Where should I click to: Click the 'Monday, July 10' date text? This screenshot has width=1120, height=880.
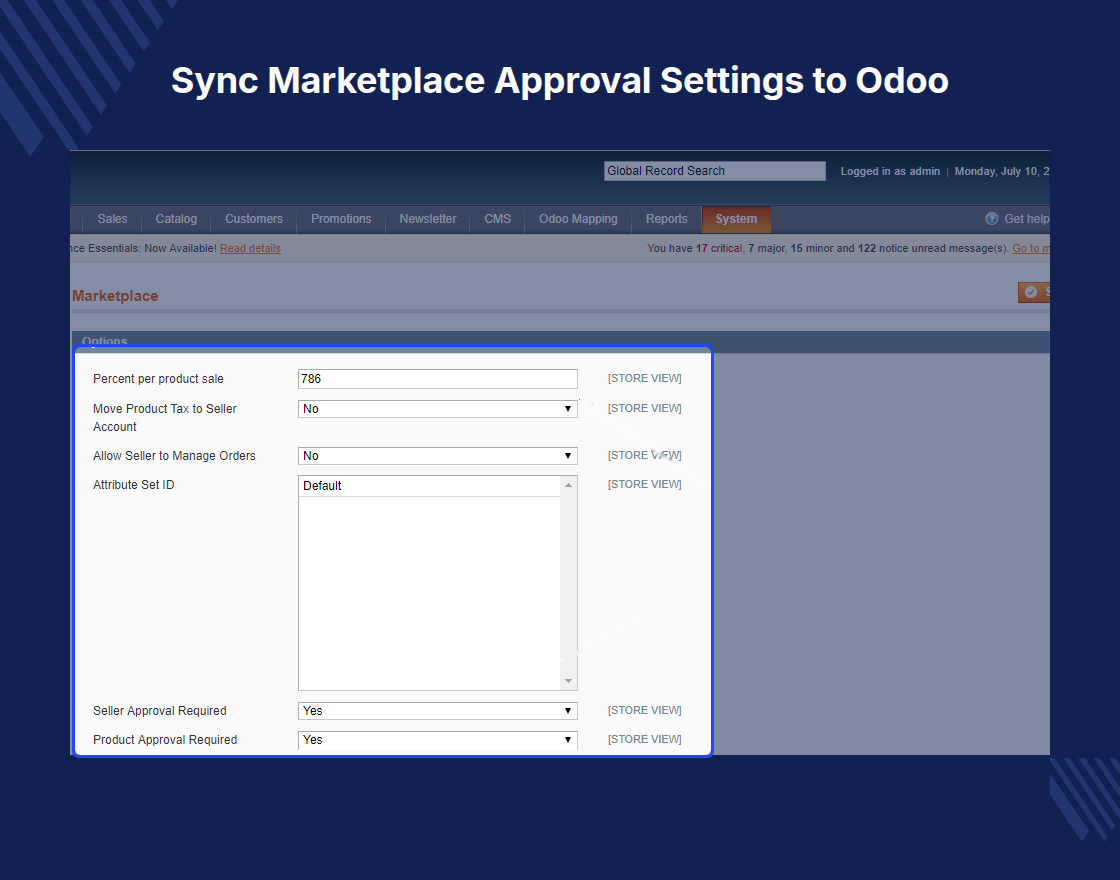[x=1001, y=171]
